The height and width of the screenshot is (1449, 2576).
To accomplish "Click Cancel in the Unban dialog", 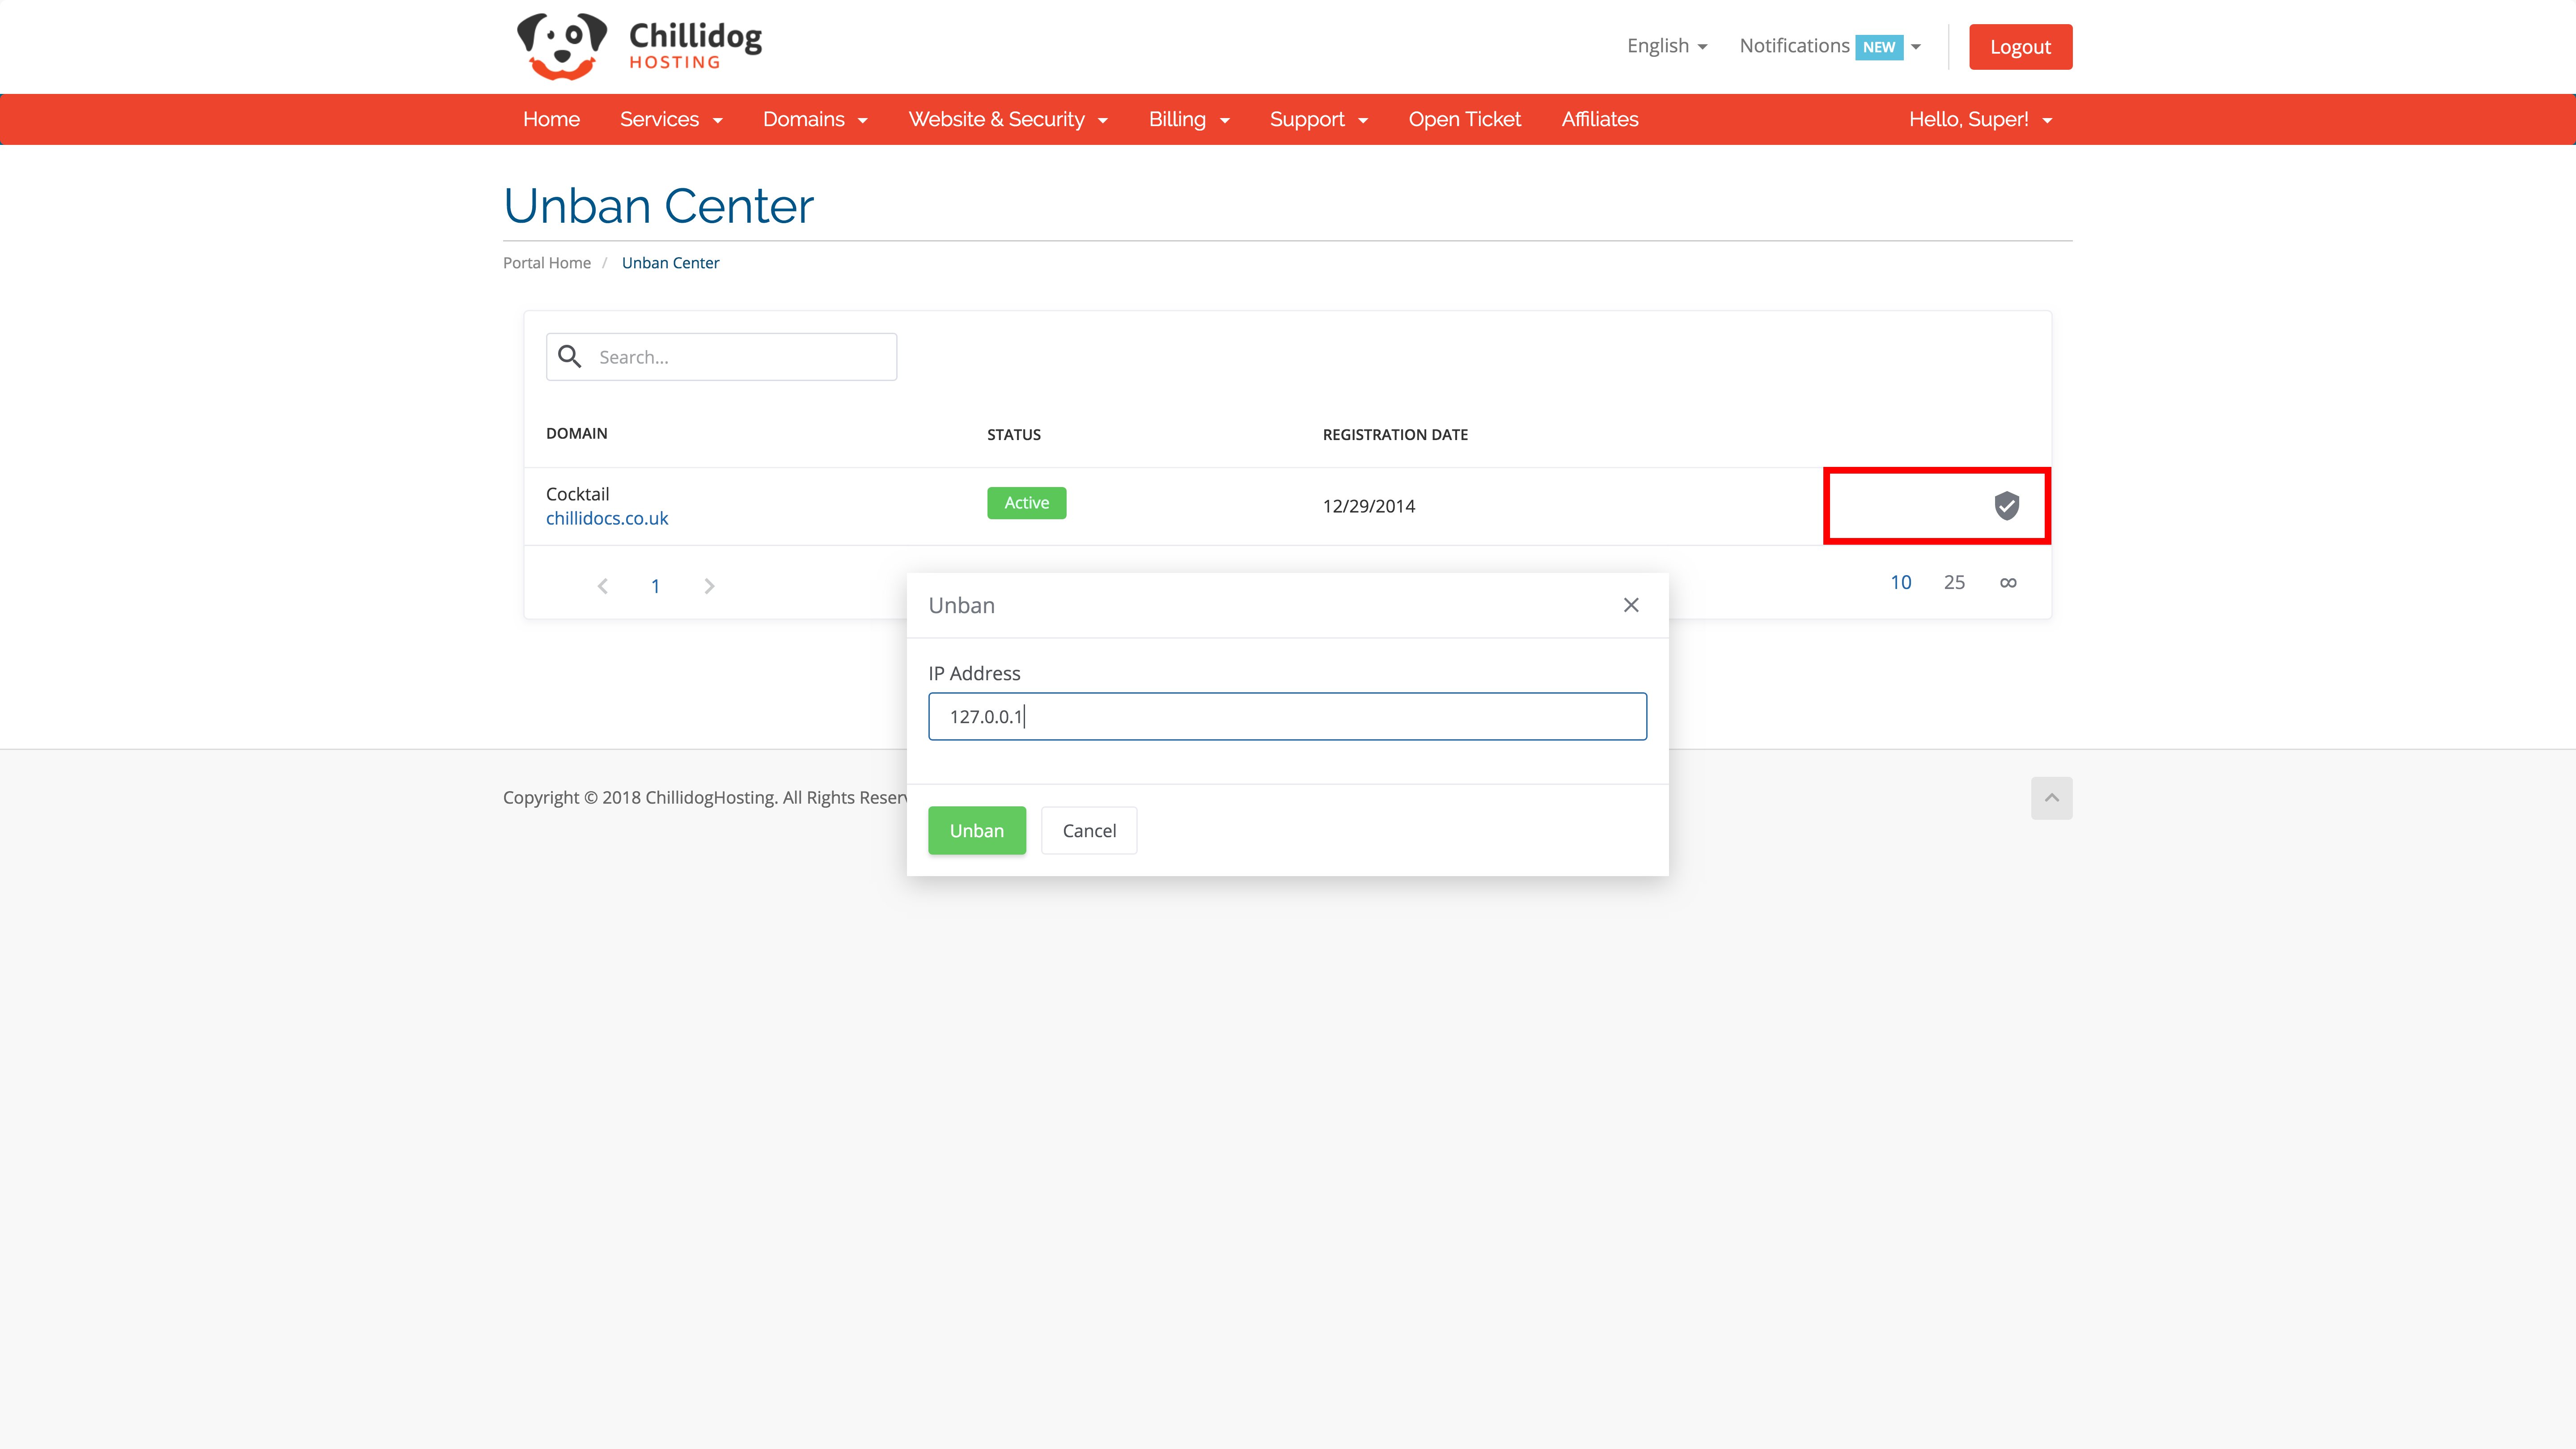I will tap(1088, 830).
